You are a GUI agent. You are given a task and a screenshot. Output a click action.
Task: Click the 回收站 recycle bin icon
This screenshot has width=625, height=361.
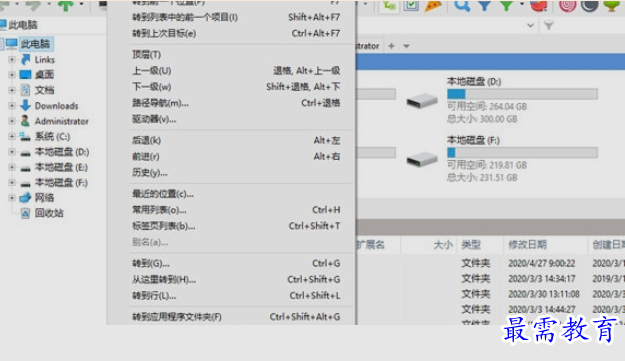pyautogui.click(x=26, y=213)
